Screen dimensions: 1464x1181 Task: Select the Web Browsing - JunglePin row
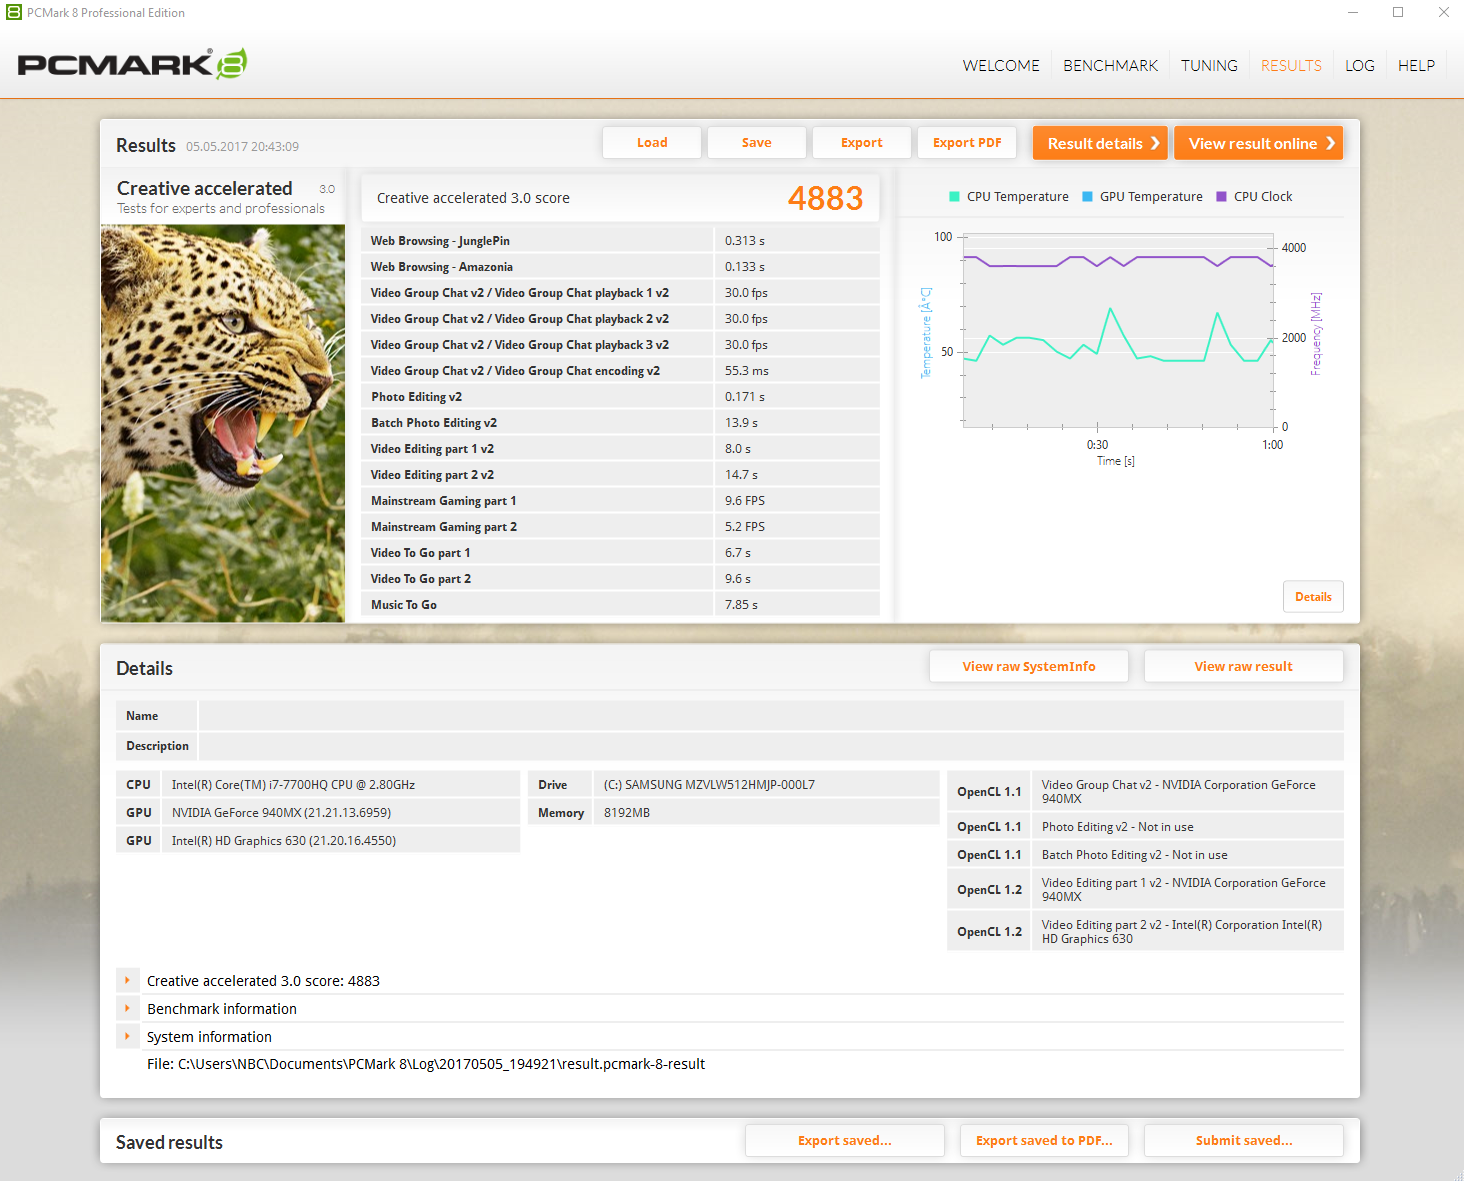tap(620, 241)
